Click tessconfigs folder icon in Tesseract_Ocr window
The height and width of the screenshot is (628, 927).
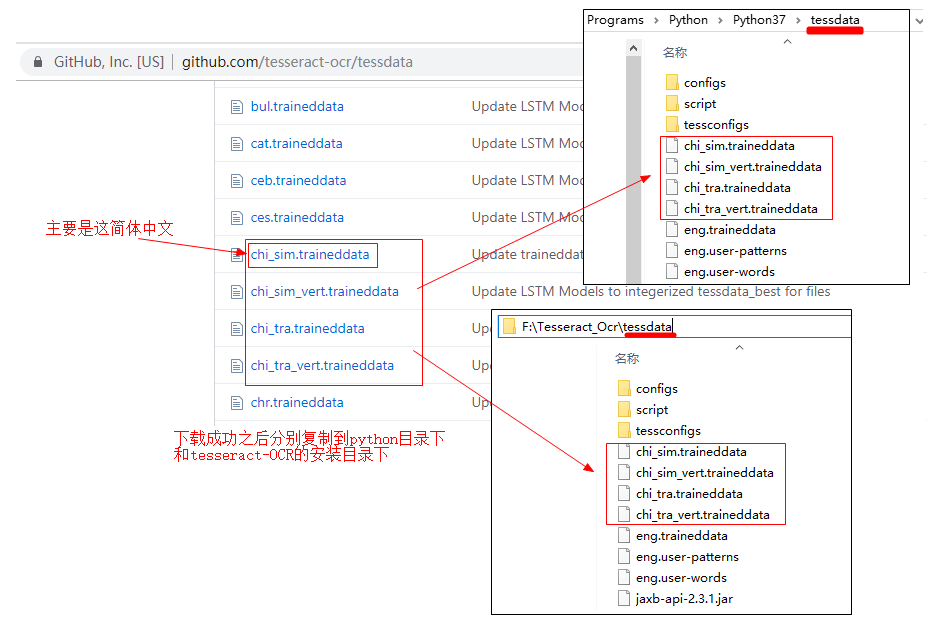pos(624,430)
